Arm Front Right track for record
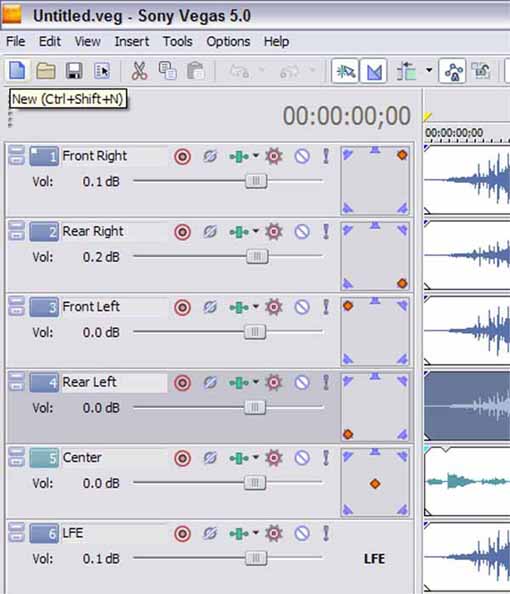This screenshot has width=510, height=594. point(182,156)
